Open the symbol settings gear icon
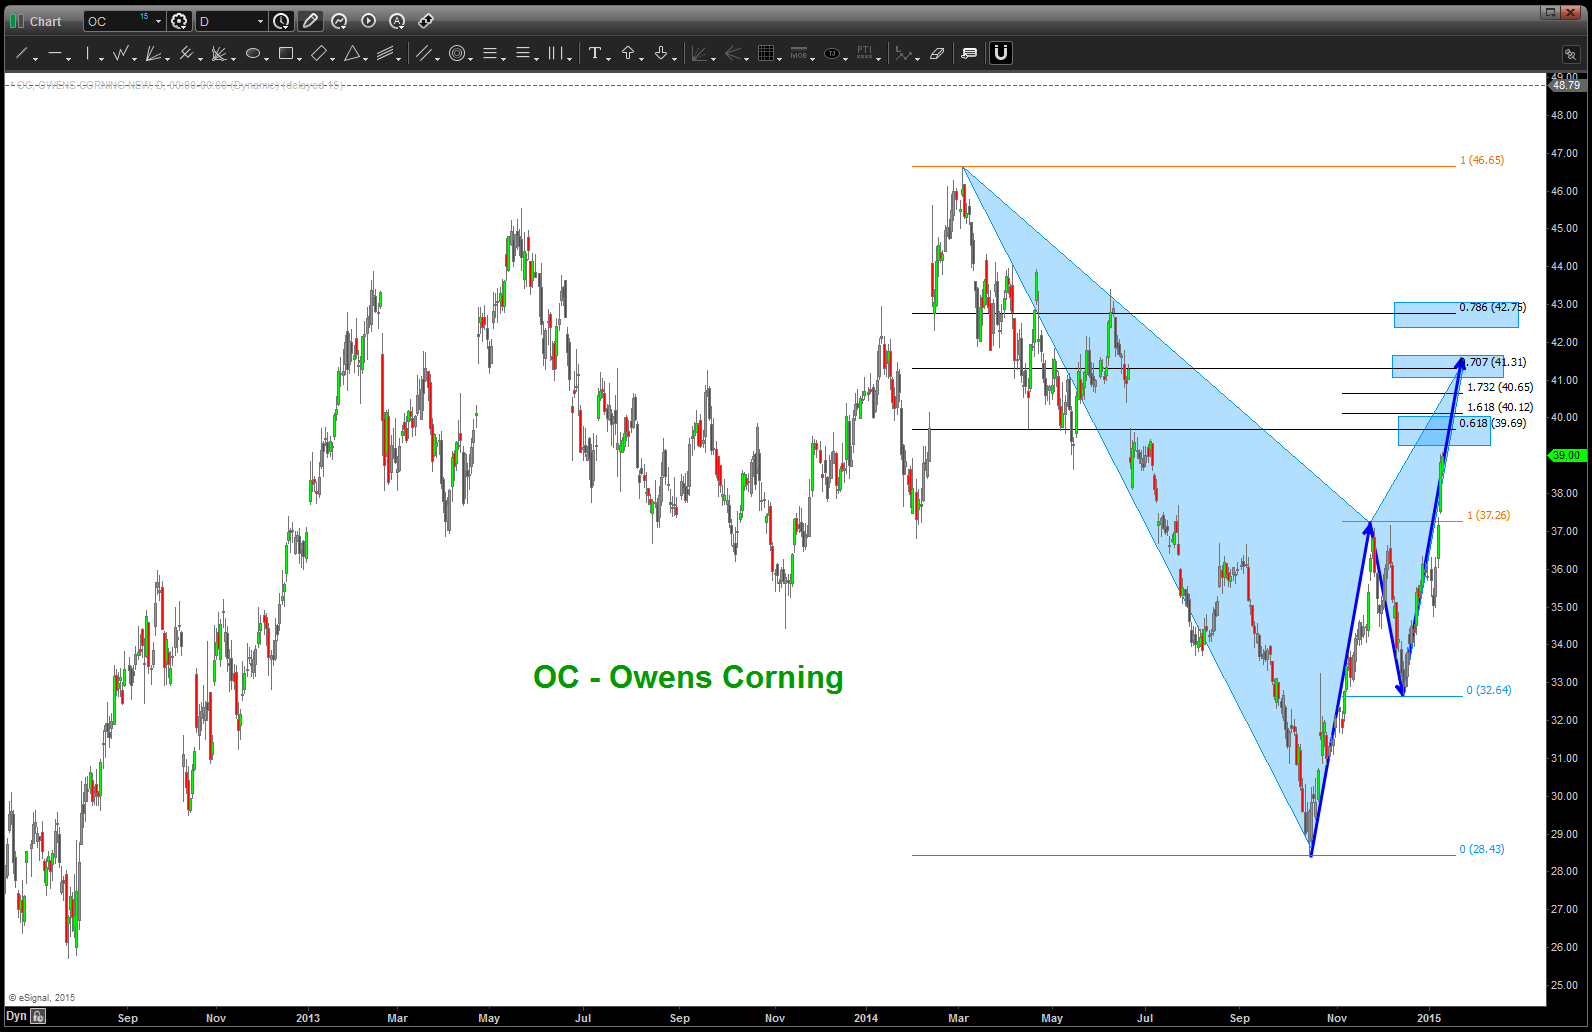This screenshot has height=1032, width=1592. (x=179, y=21)
